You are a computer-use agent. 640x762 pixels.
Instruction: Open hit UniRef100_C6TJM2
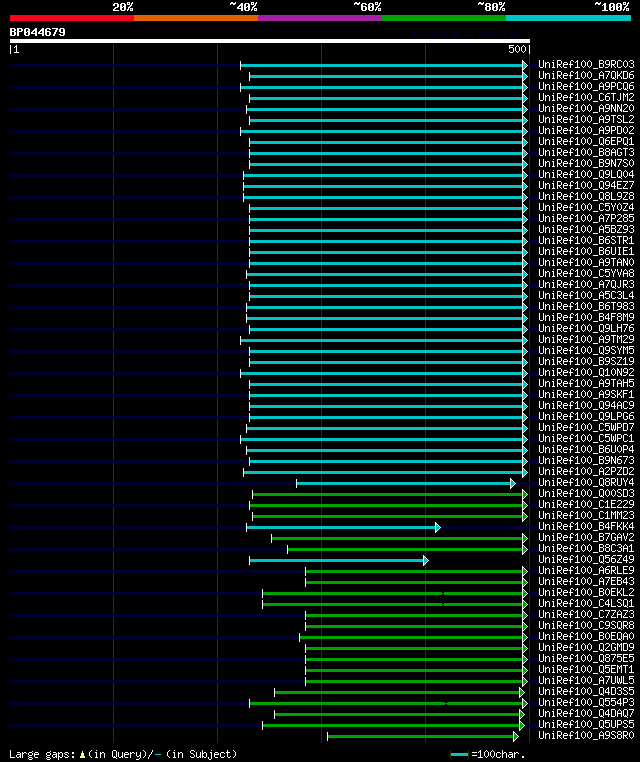(586, 97)
